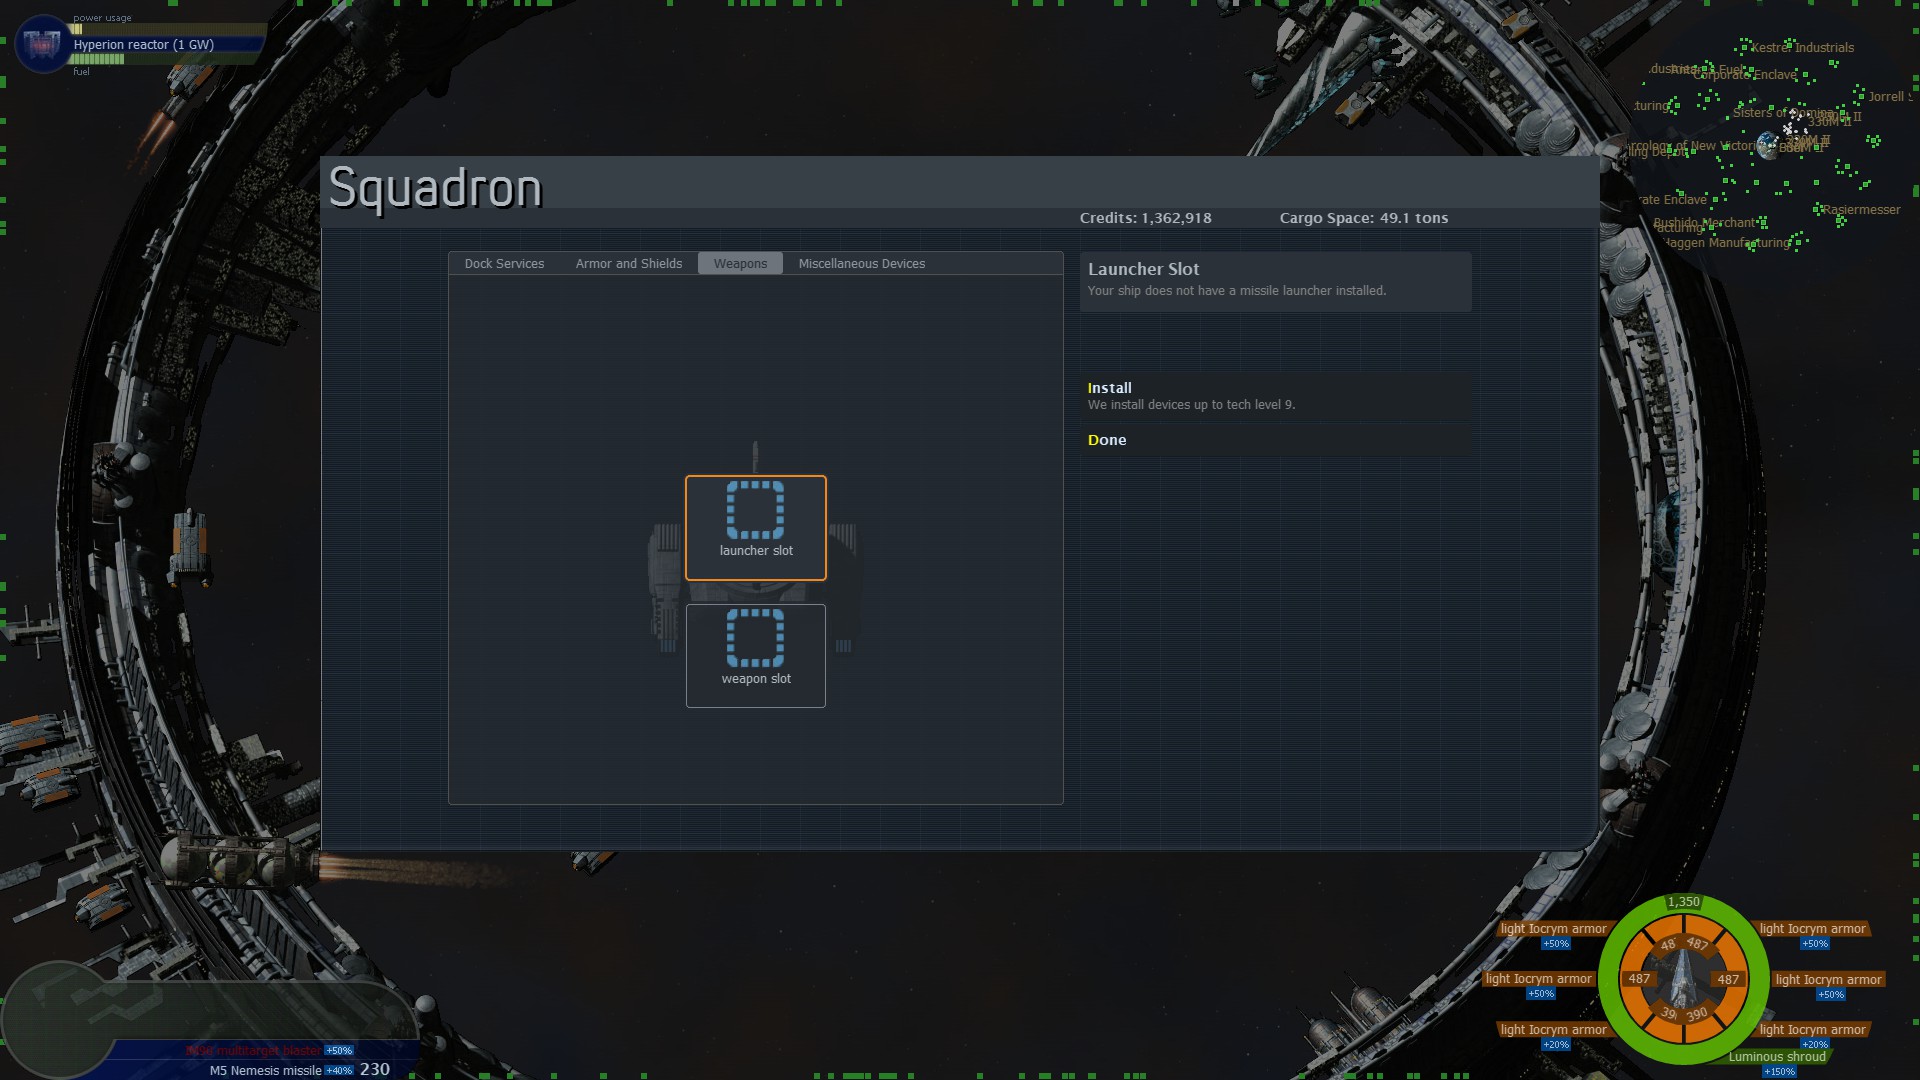The image size is (1920, 1080).
Task: Click Done to close dock screen
Action: [x=1276, y=440]
